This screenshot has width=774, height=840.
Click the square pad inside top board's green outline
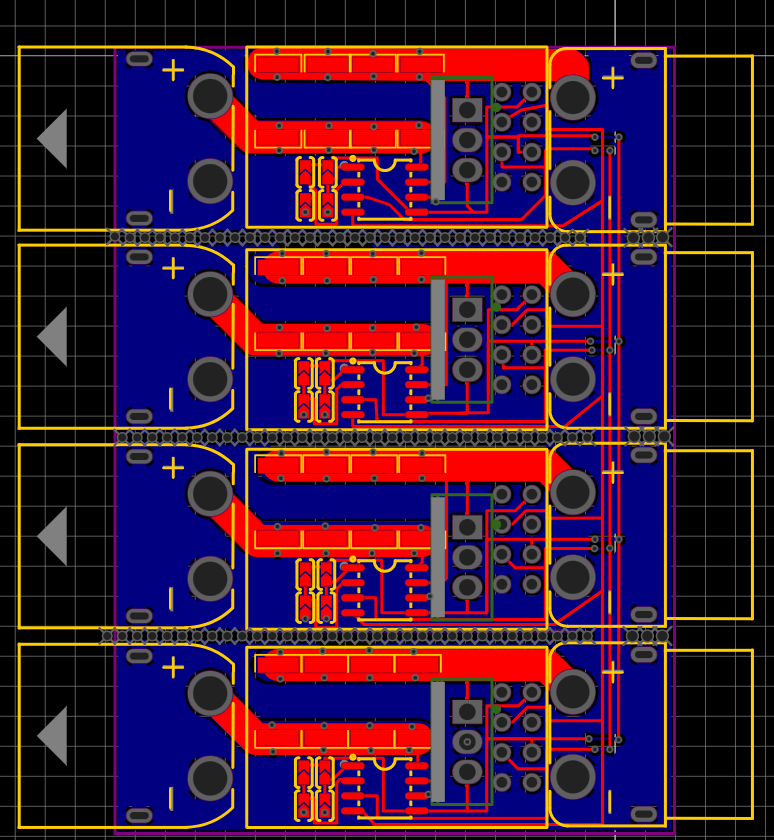(467, 110)
